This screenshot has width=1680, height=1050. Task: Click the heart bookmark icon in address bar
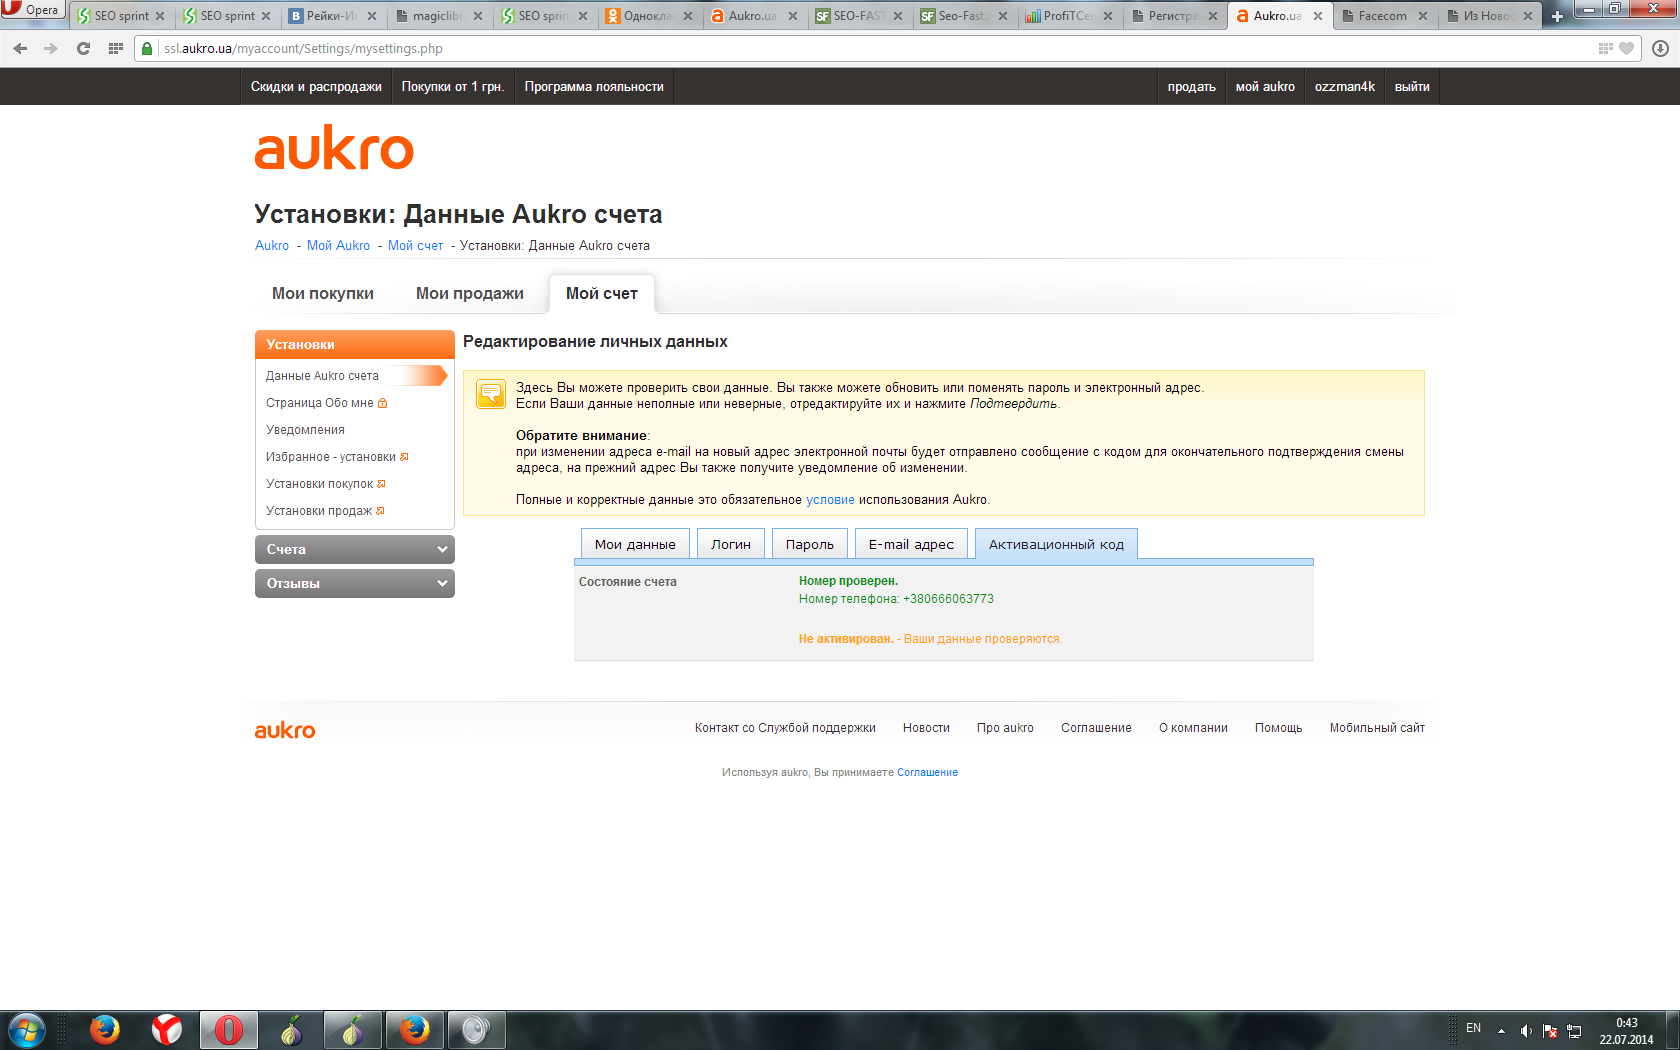tap(1627, 48)
